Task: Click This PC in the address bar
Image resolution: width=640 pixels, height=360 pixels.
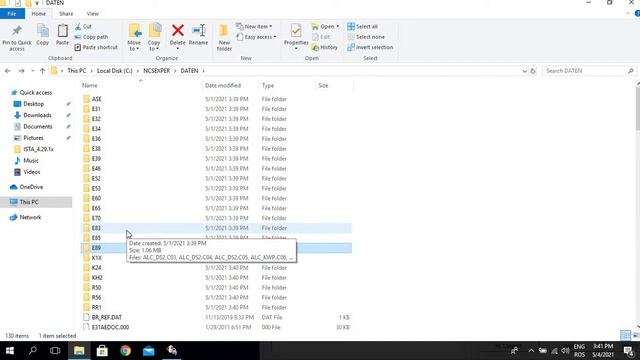Action: coord(77,71)
